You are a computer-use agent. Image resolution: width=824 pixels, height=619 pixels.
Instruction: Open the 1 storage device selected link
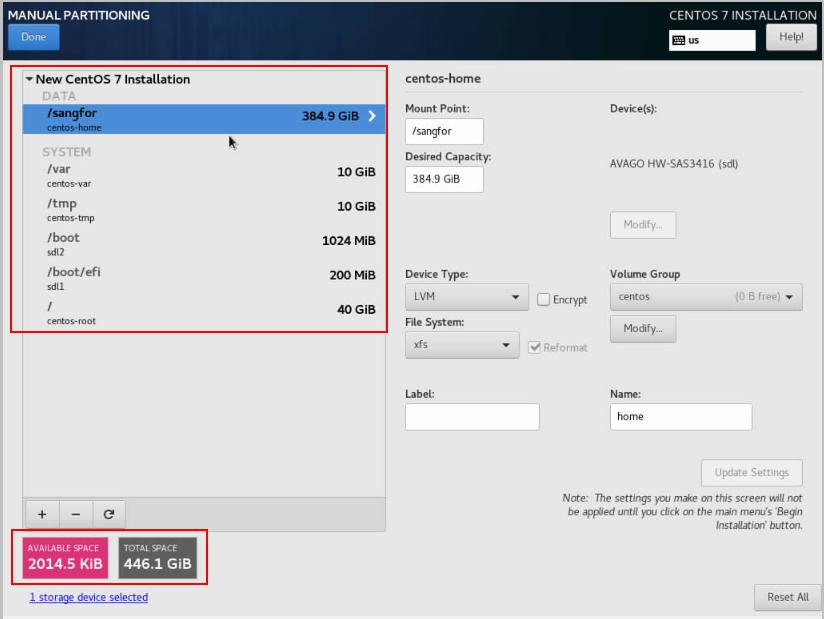pos(89,597)
